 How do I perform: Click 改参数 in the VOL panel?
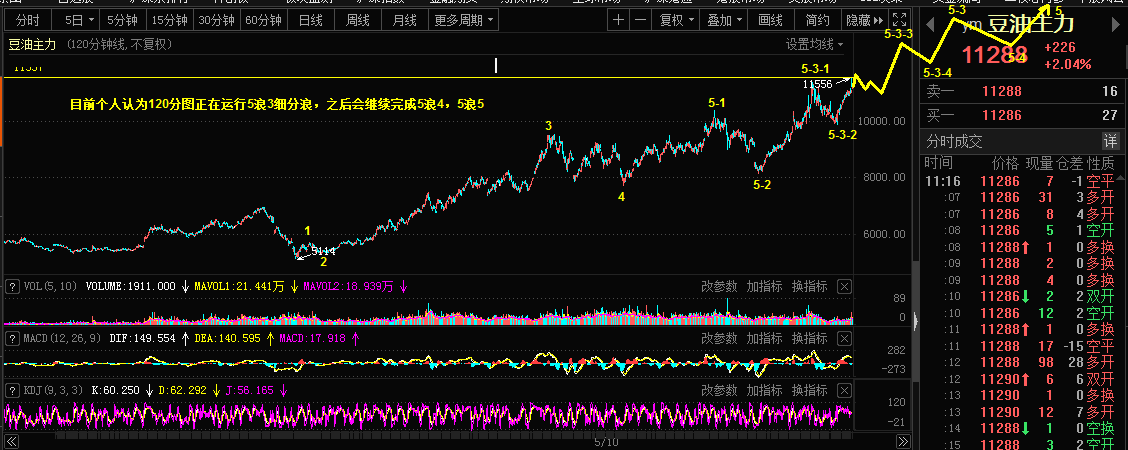[719, 286]
